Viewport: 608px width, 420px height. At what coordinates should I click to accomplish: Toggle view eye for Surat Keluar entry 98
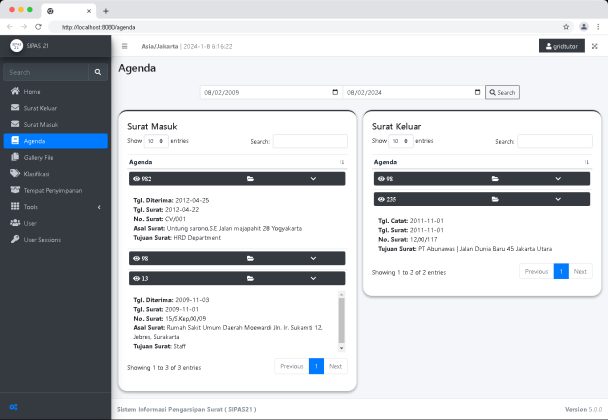click(x=379, y=178)
